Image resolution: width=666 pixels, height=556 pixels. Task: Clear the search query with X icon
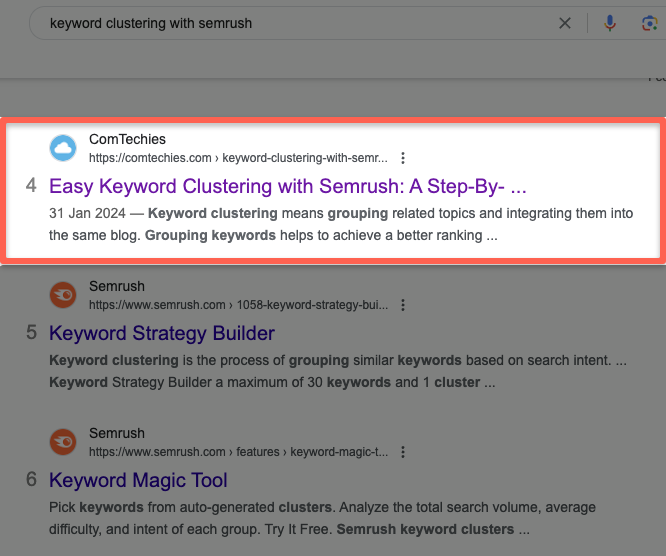(x=564, y=23)
